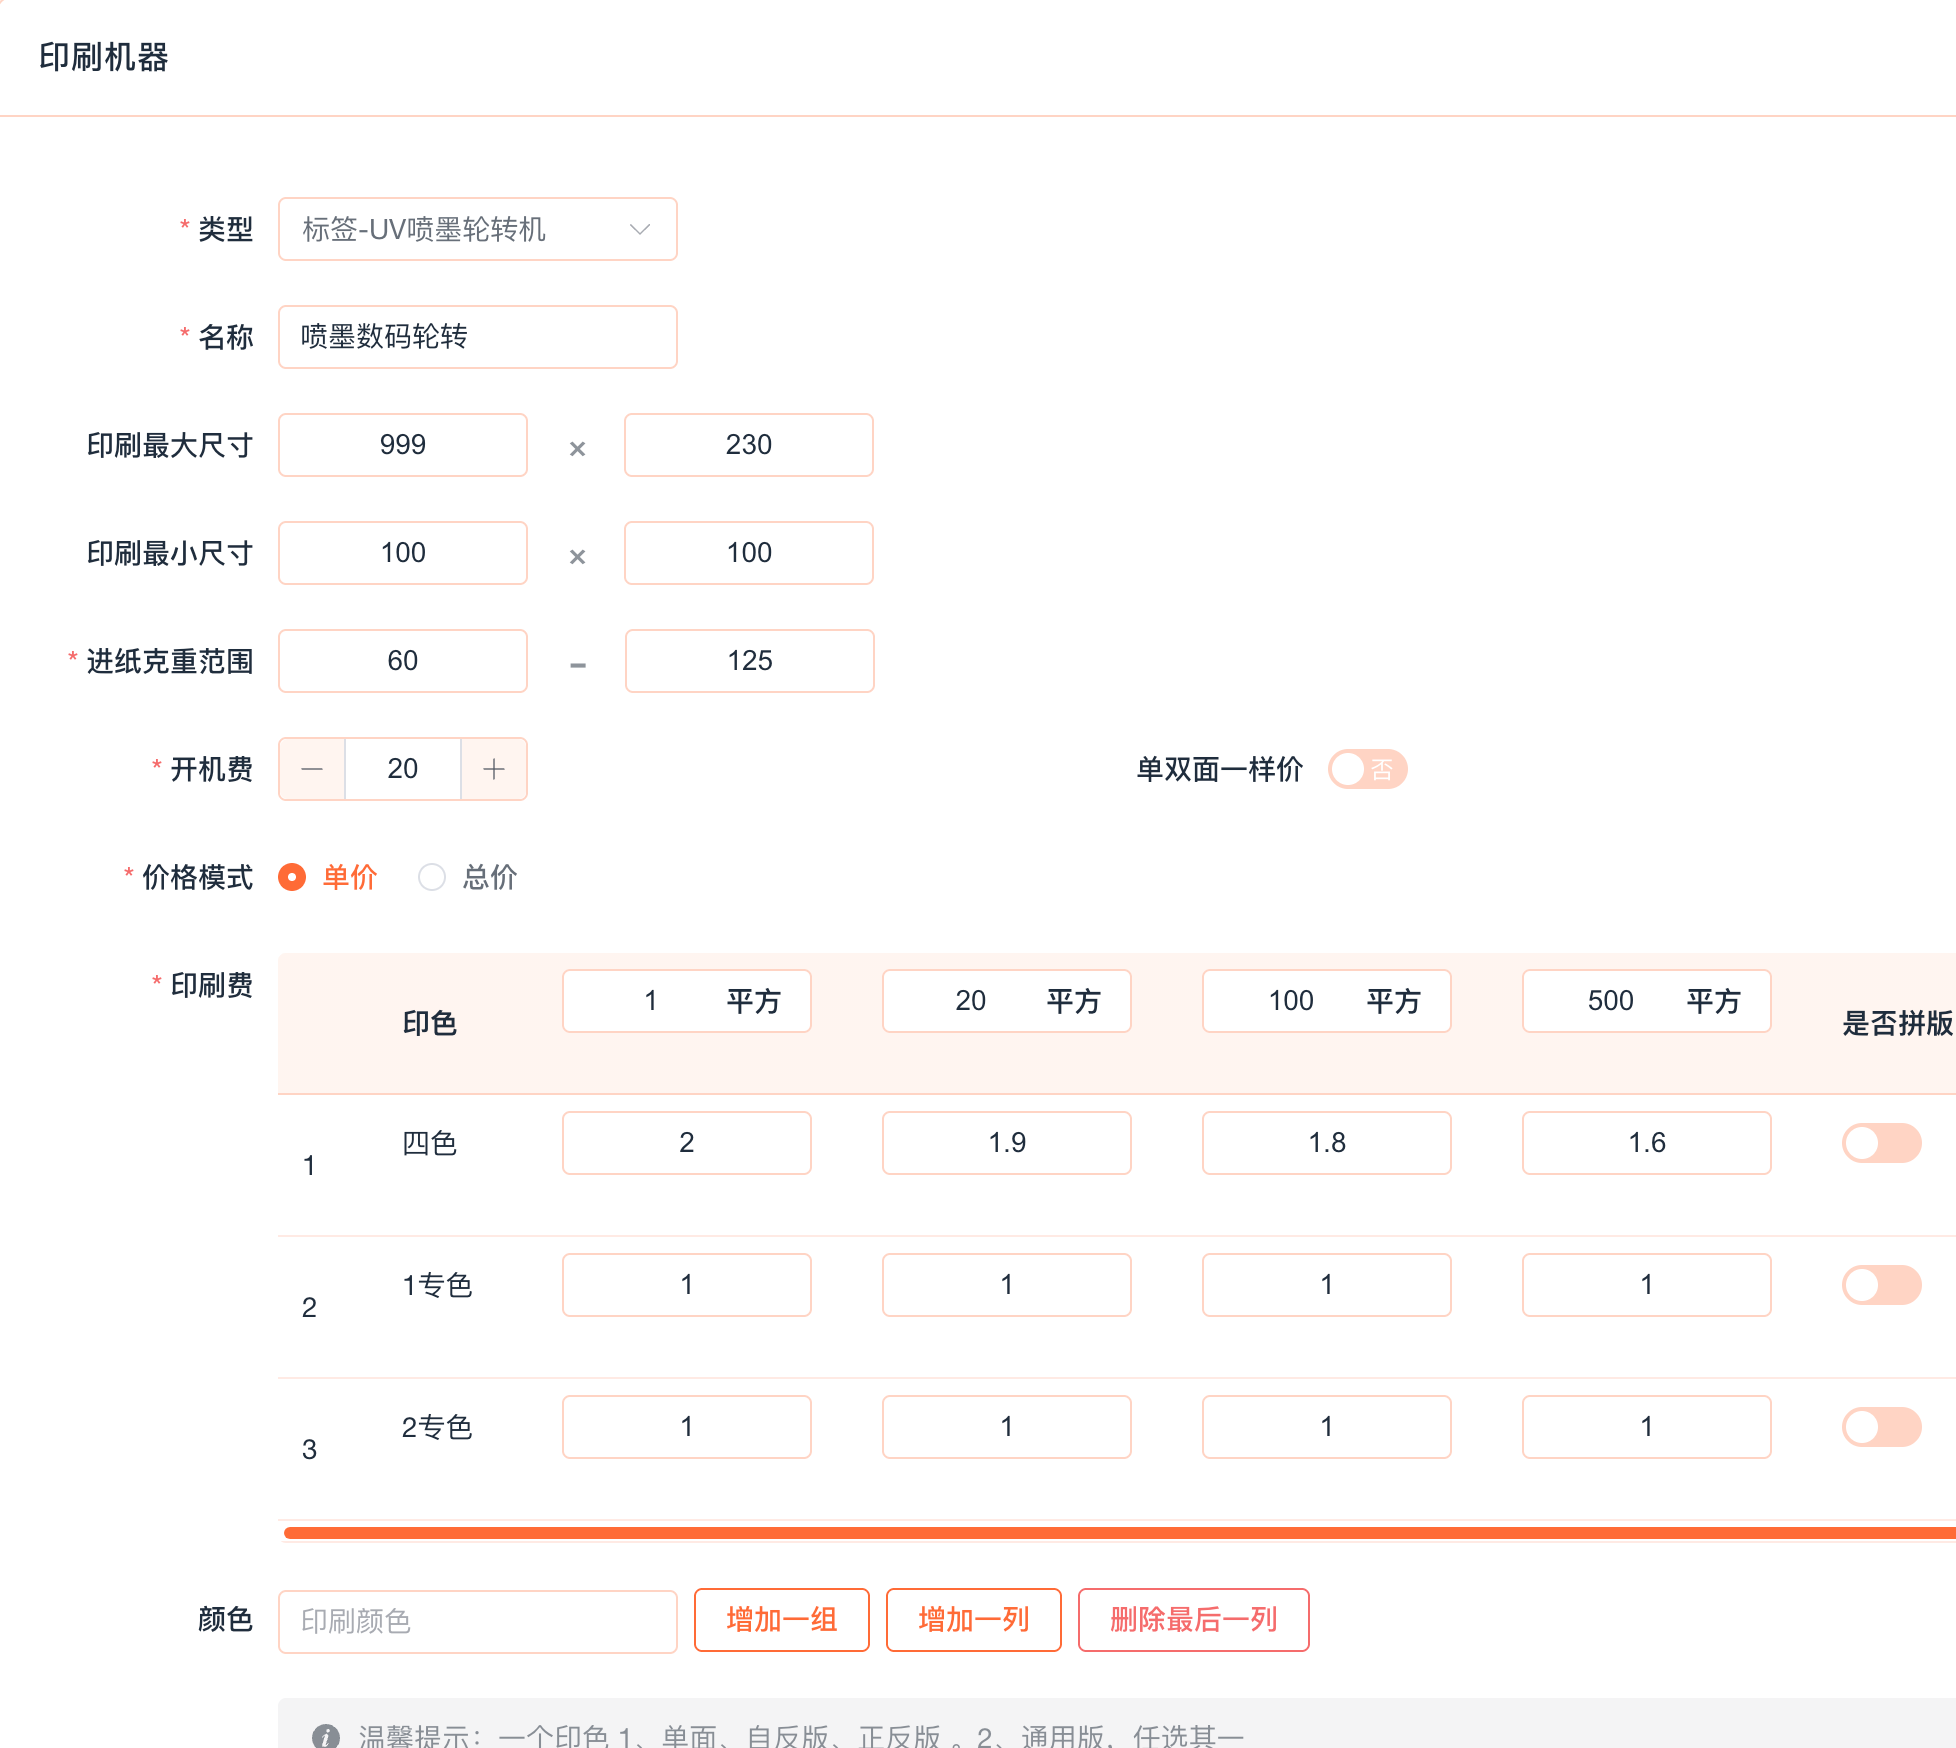Click the info icon beside 温馨提示
Image resolution: width=1956 pixels, height=1748 pixels.
(326, 1736)
